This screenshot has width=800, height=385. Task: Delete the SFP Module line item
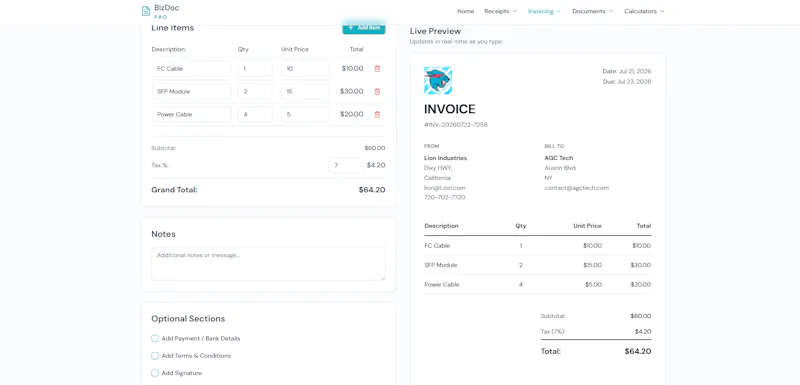(x=378, y=92)
